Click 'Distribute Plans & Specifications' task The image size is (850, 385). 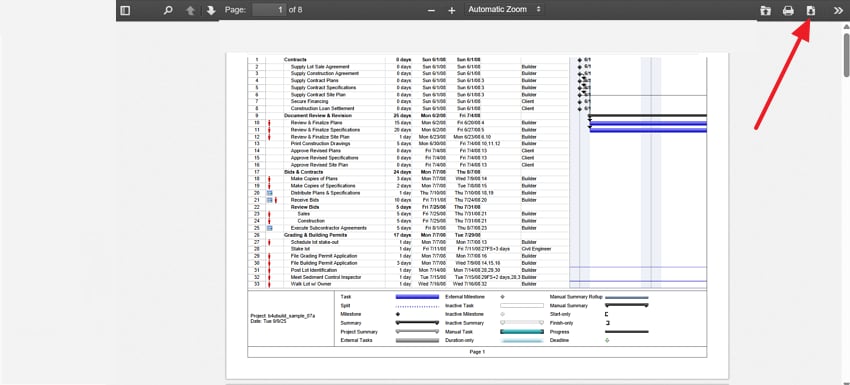click(x=325, y=193)
